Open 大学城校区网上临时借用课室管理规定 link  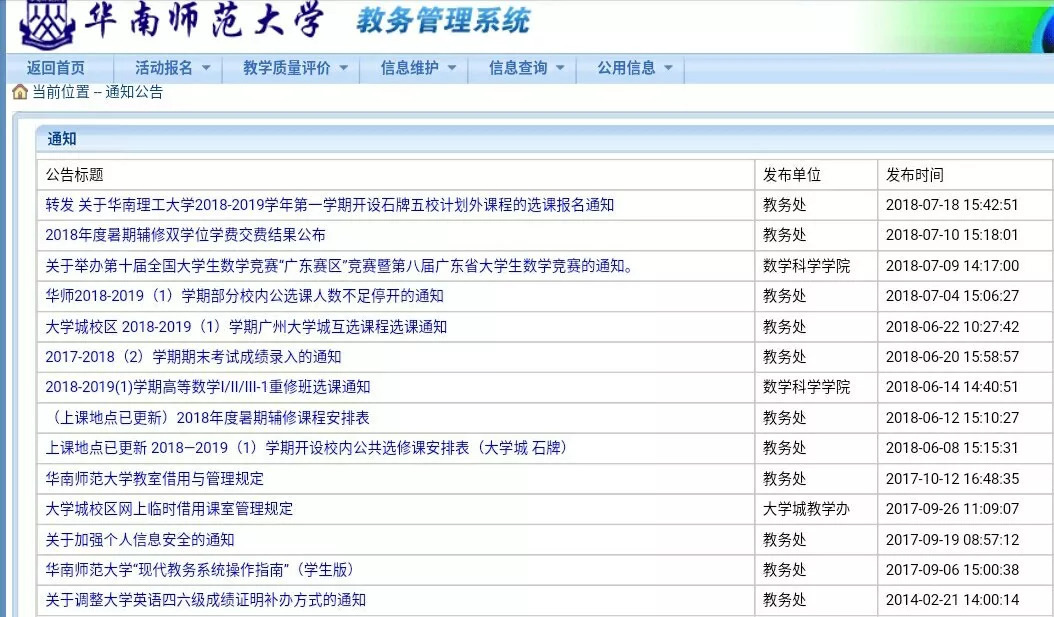pos(169,509)
